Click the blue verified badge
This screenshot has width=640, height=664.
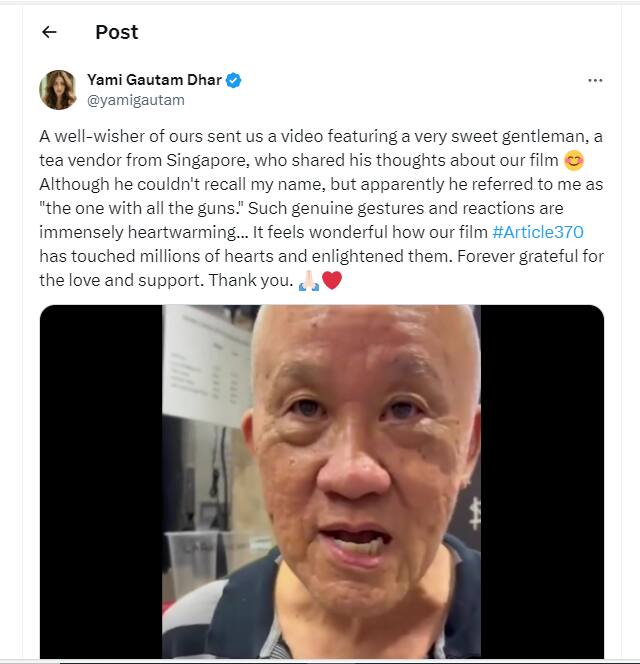pos(233,80)
